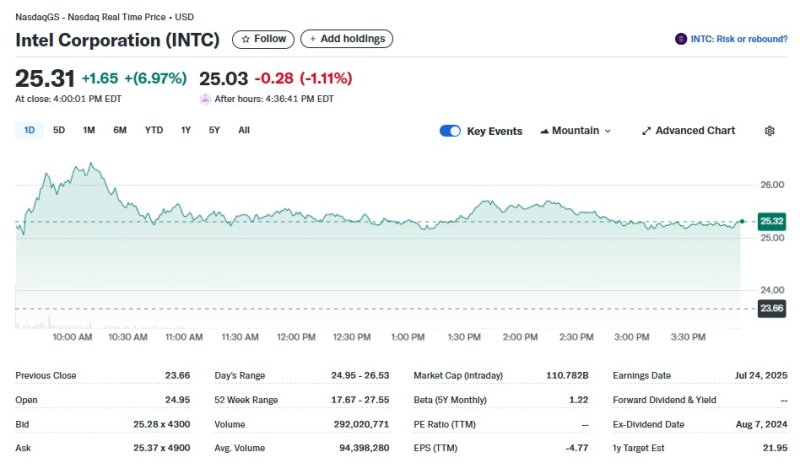Show the 5Y price range
Screen dimensions: 800x463
coord(214,130)
